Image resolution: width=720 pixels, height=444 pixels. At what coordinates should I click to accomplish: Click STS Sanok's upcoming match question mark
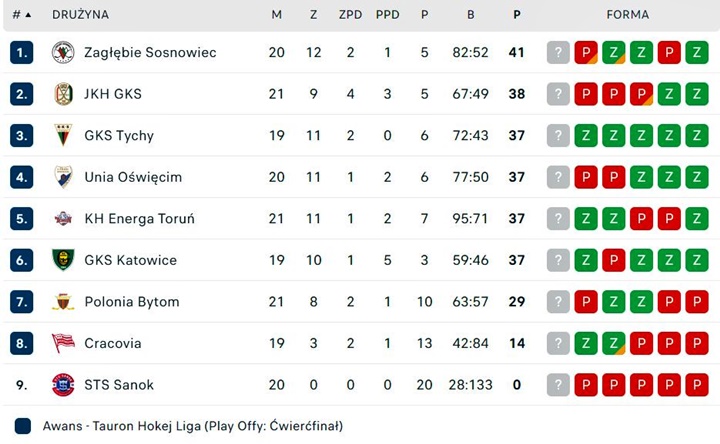[x=558, y=385]
